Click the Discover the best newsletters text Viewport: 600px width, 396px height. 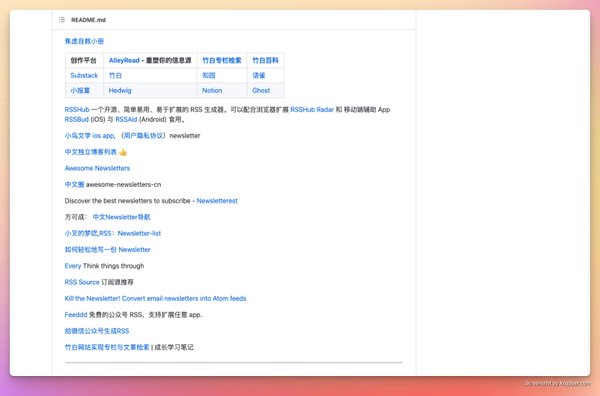(127, 200)
